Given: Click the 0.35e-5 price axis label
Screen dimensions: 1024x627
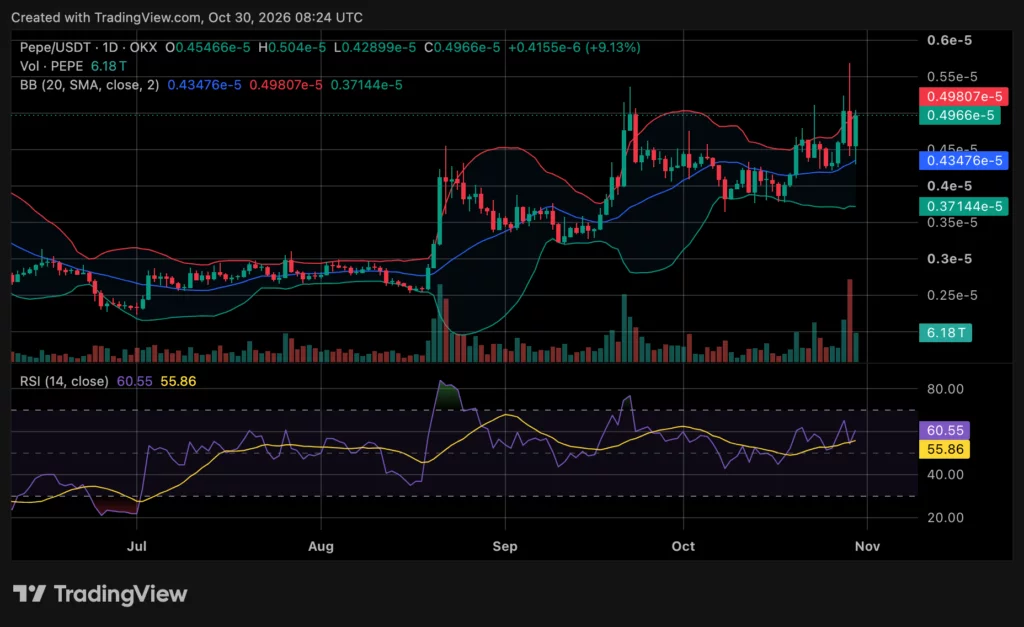Looking at the screenshot, I should click(952, 223).
